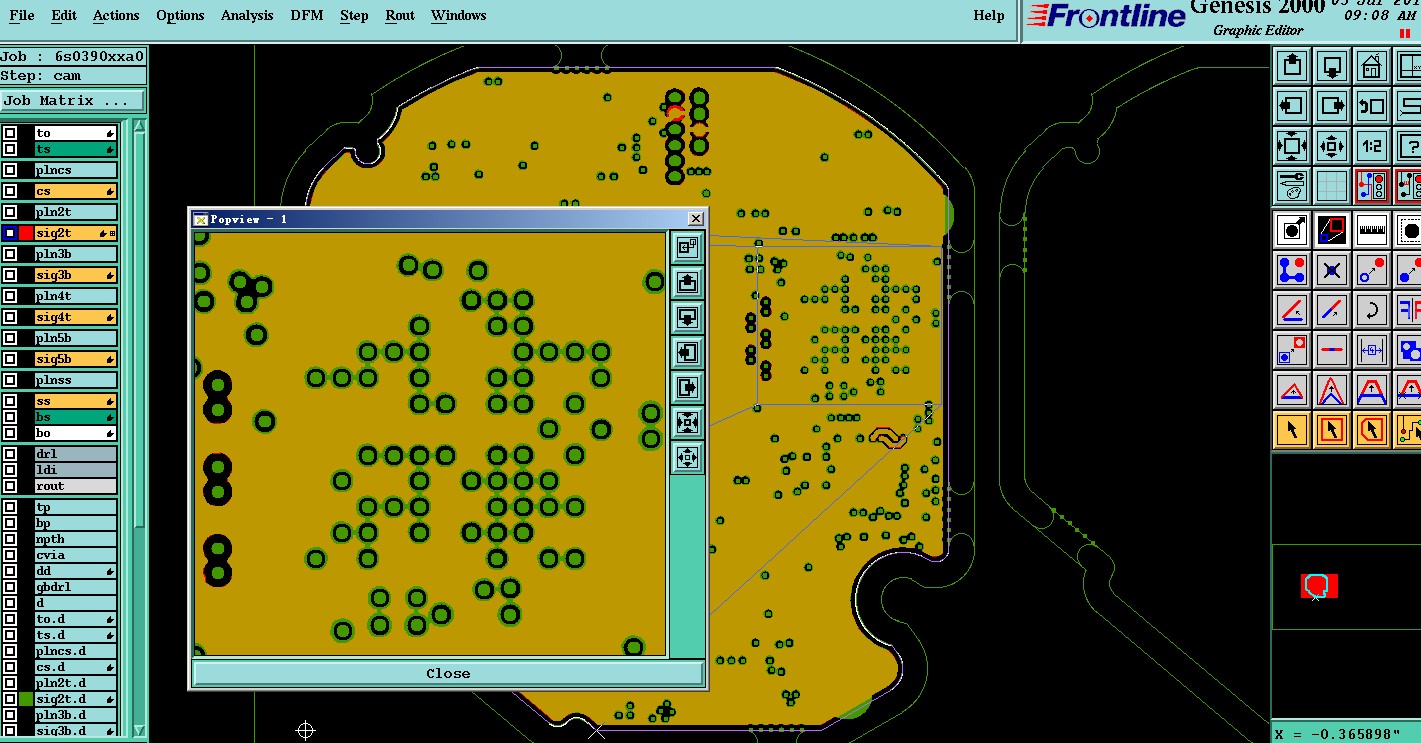Select the rectangle-area arrow selection tool

click(1331, 430)
